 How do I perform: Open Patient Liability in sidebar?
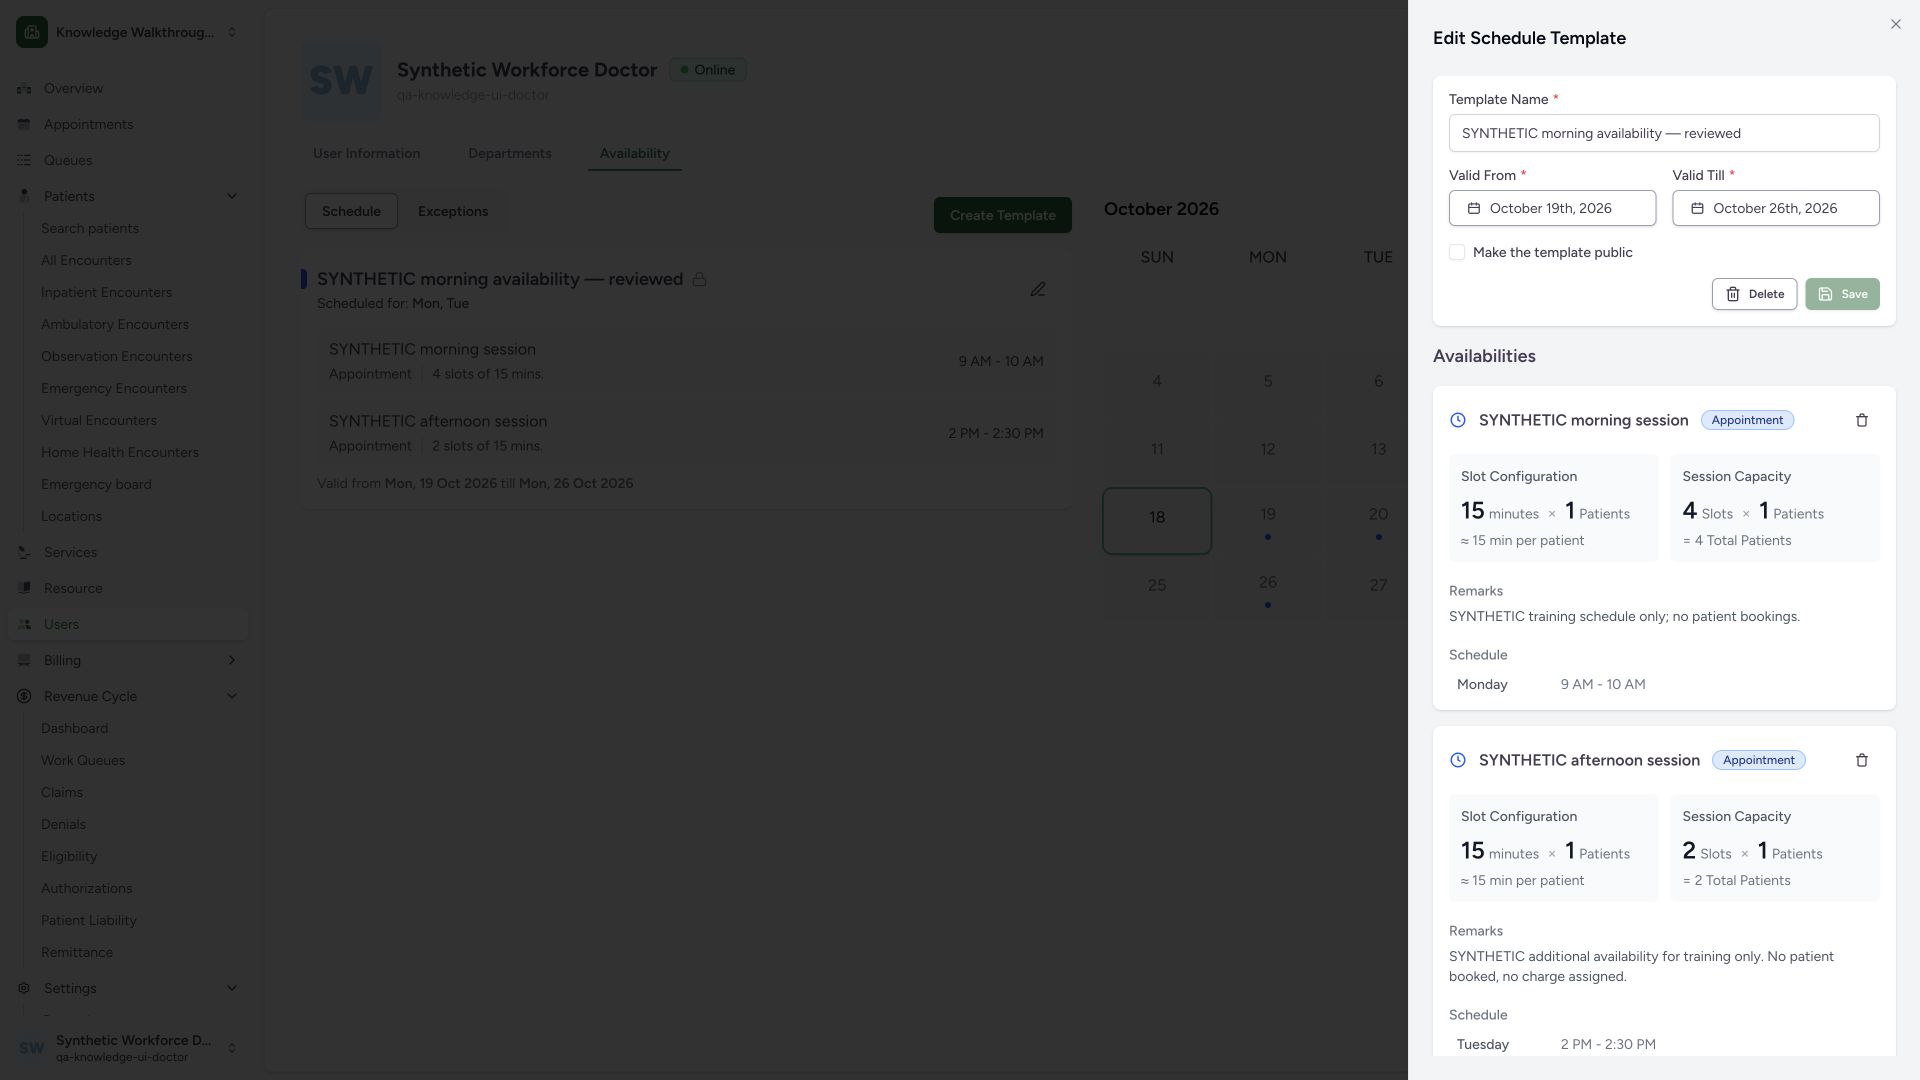click(89, 920)
